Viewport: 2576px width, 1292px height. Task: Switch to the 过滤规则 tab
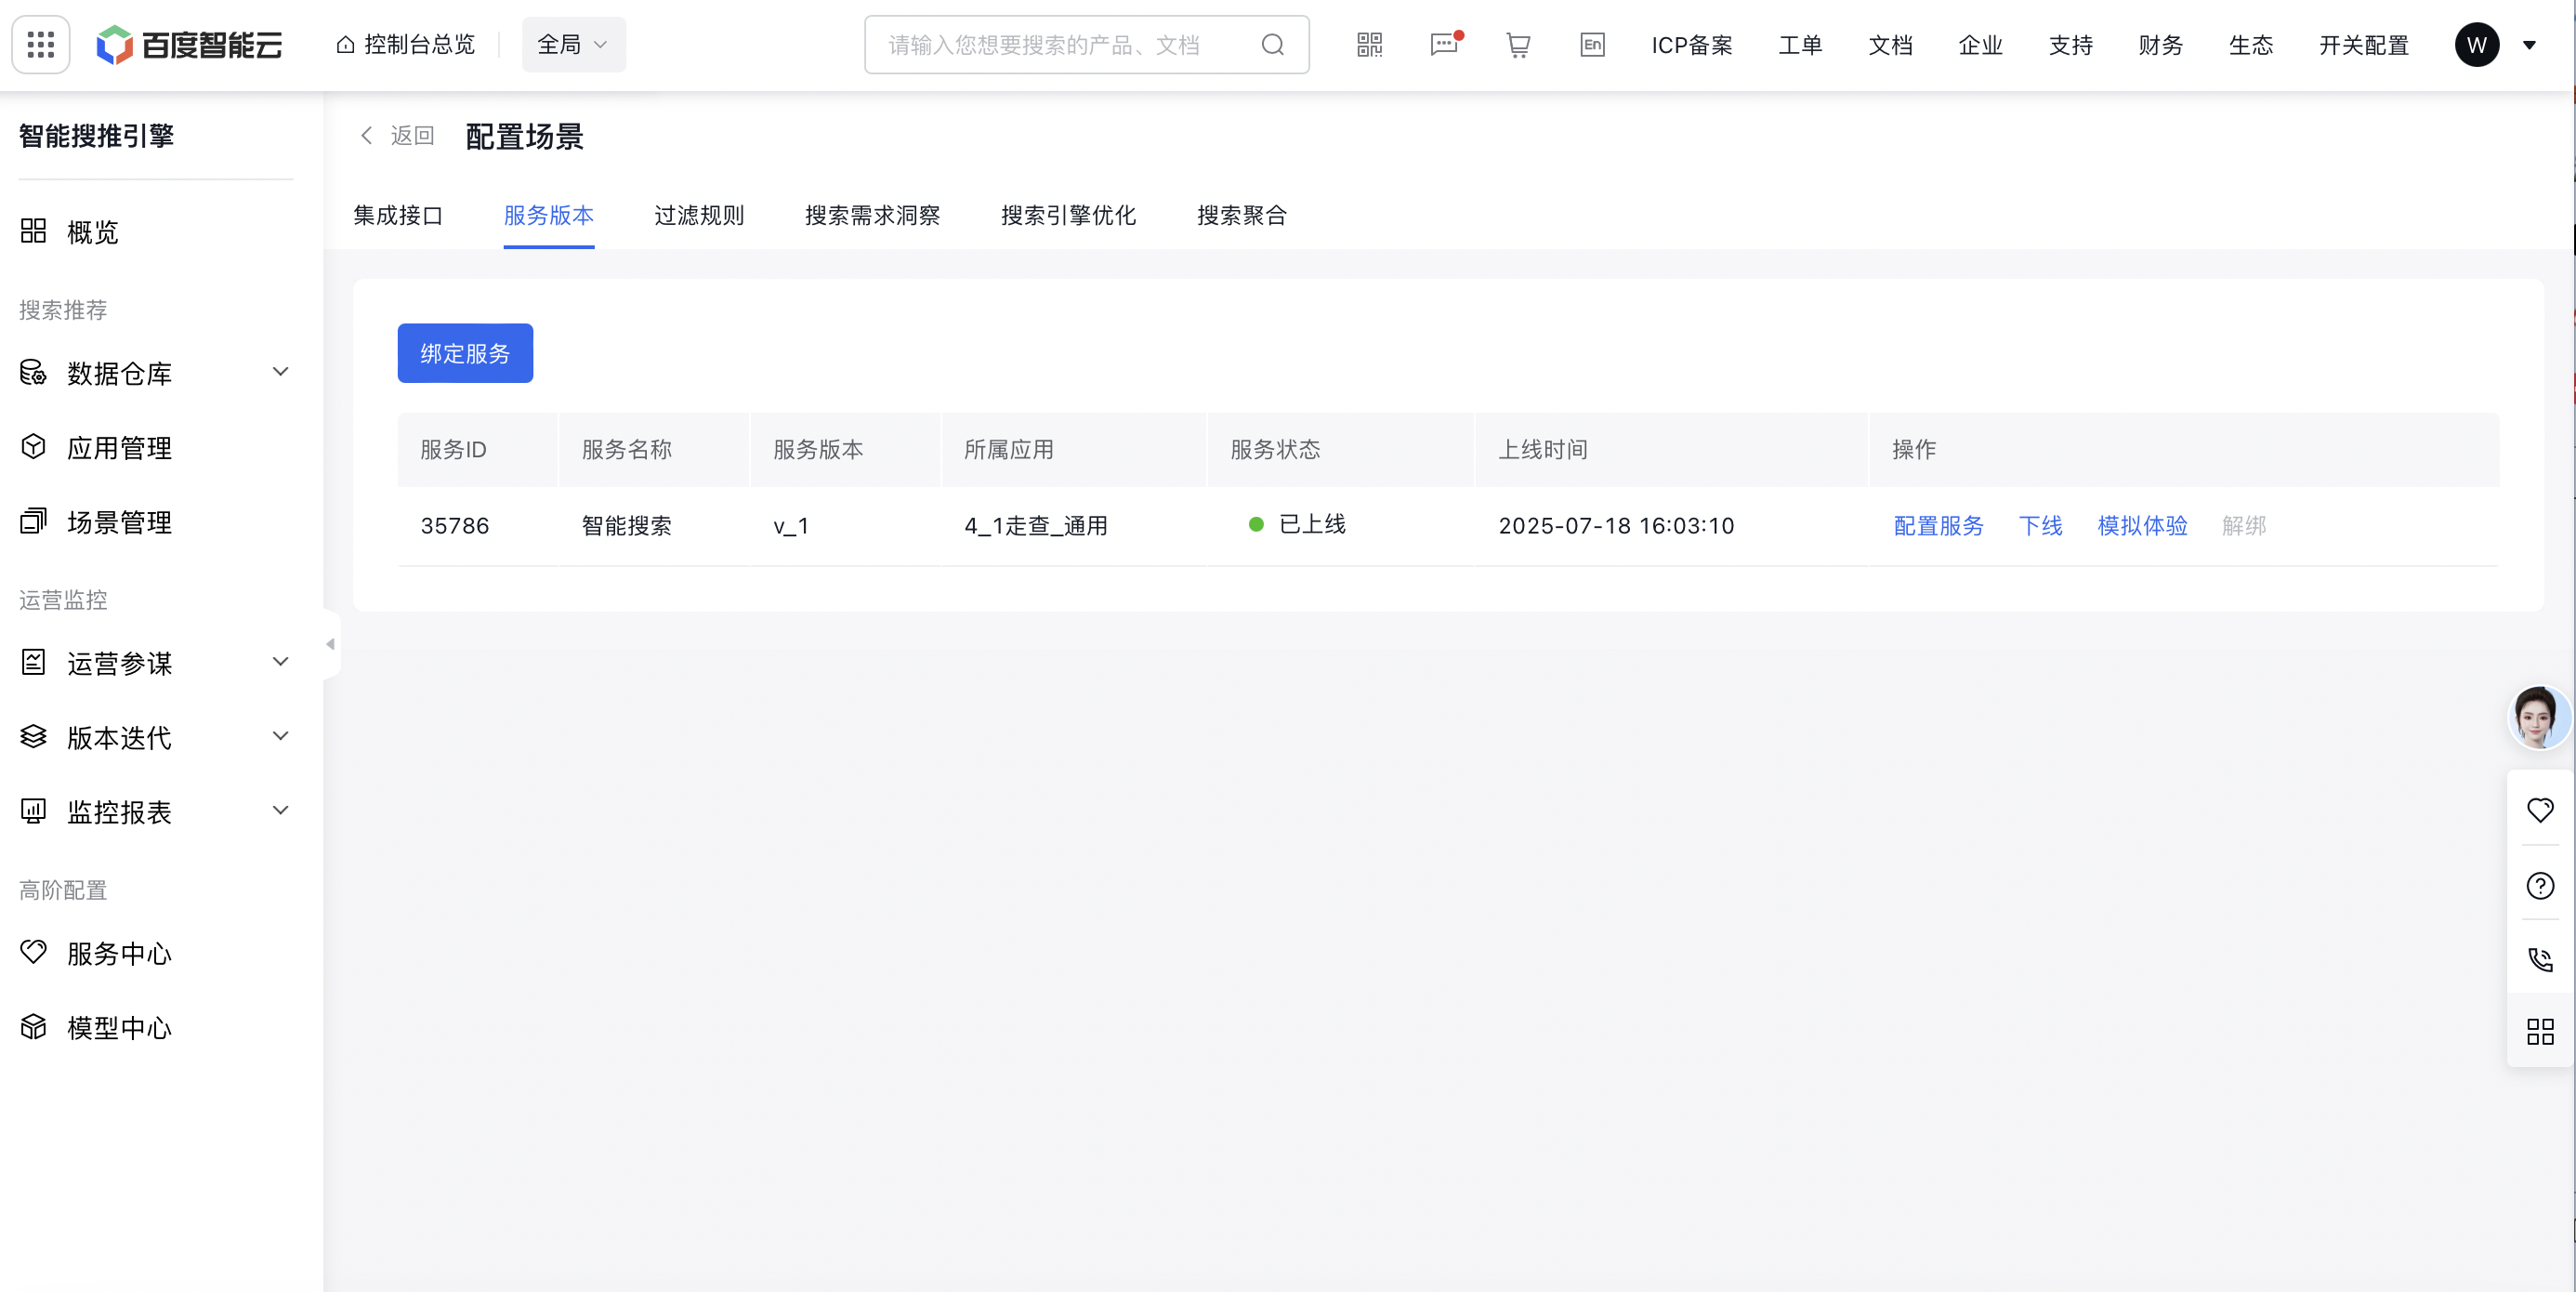(x=699, y=215)
